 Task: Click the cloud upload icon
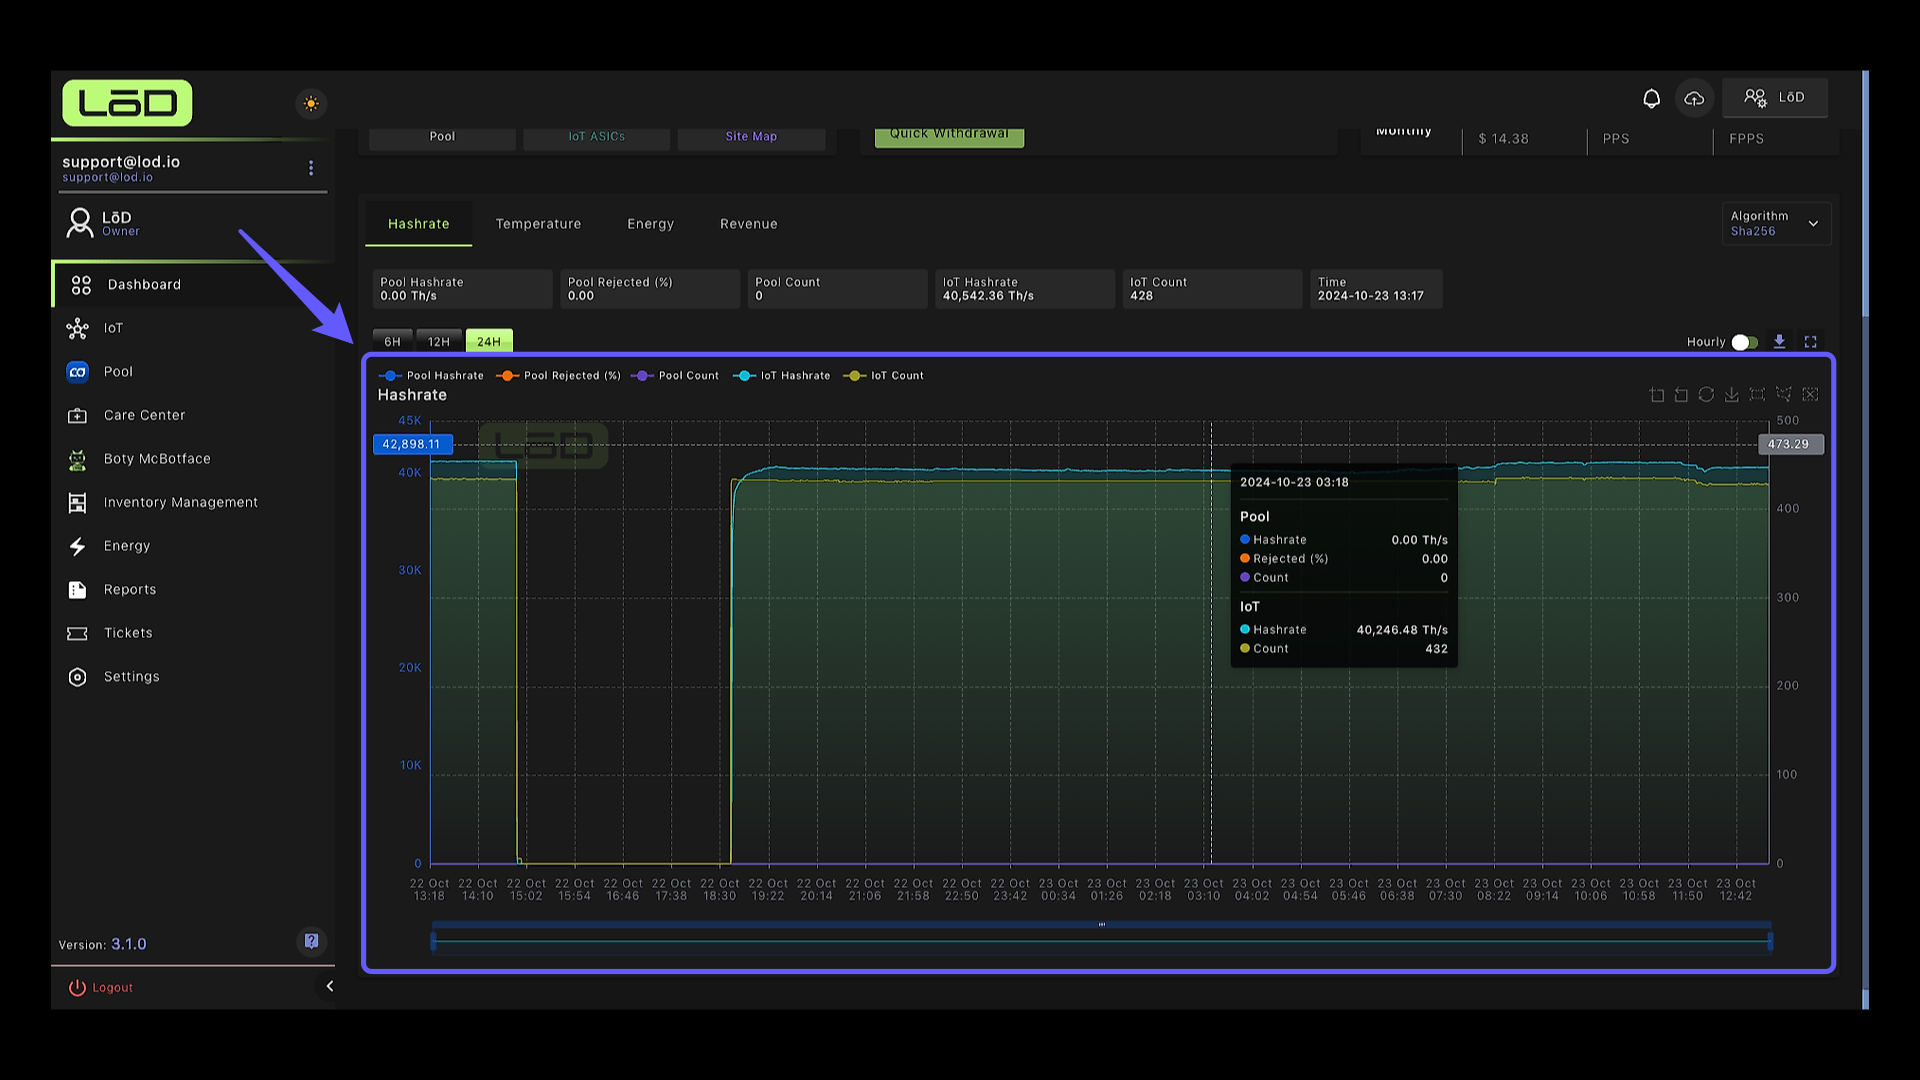(1694, 98)
